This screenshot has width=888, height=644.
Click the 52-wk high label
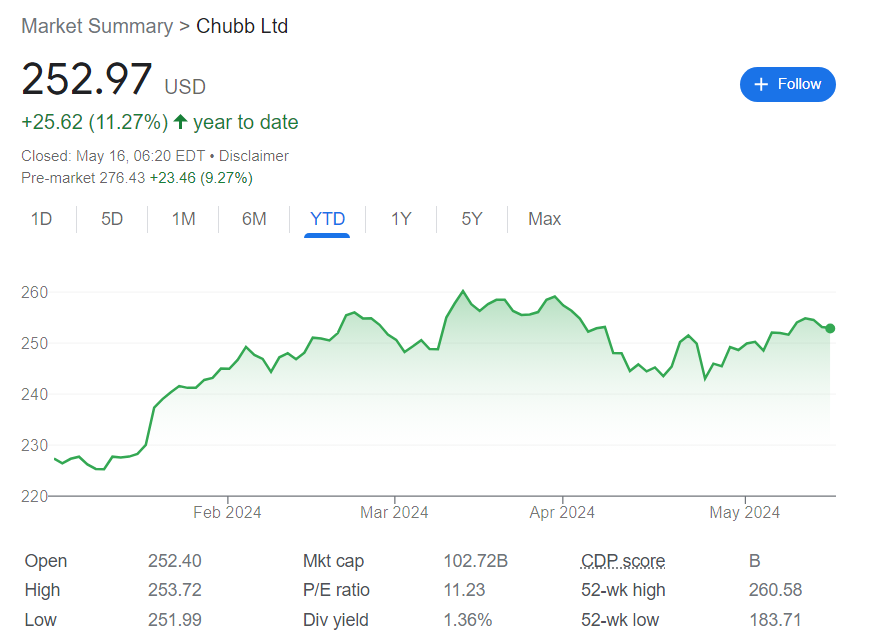[x=623, y=590]
